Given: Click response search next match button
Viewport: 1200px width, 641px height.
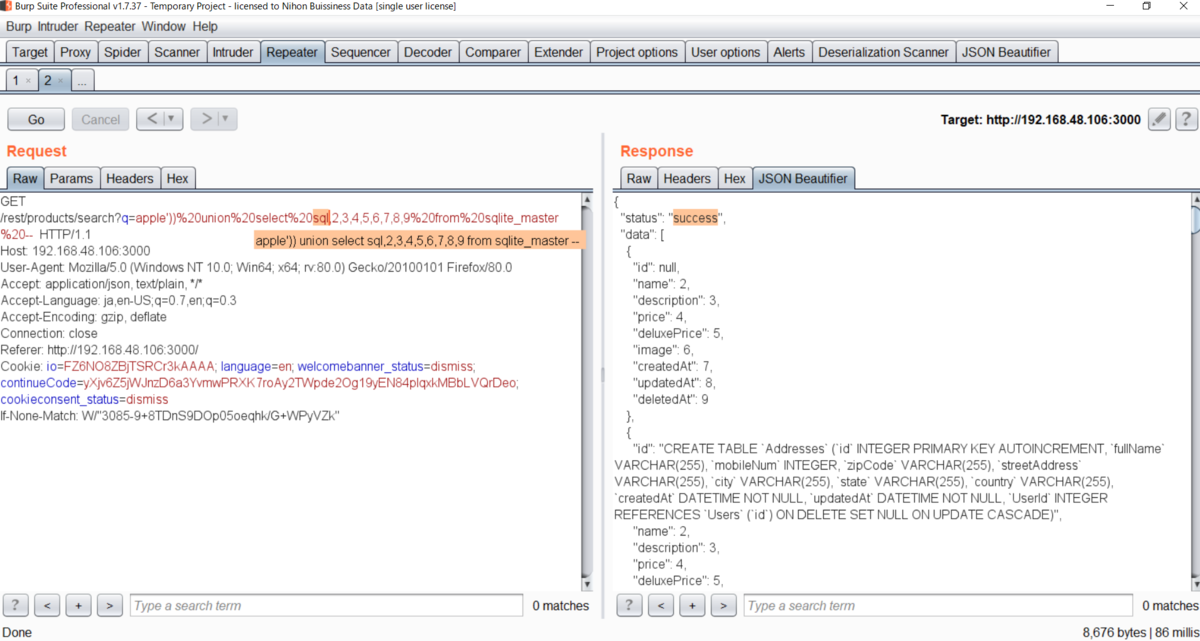Looking at the screenshot, I should [x=724, y=605].
